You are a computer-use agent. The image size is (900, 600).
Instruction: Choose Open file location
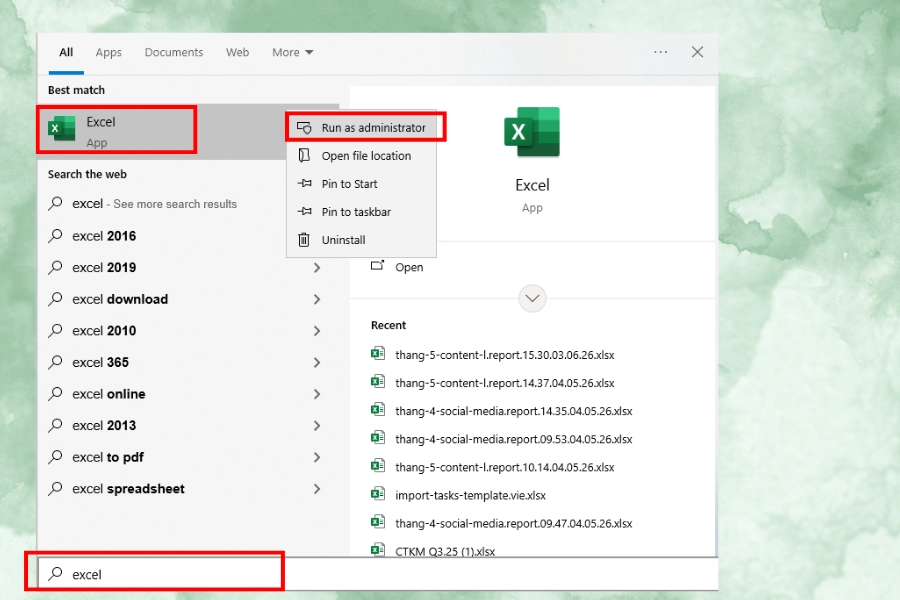[x=361, y=156]
